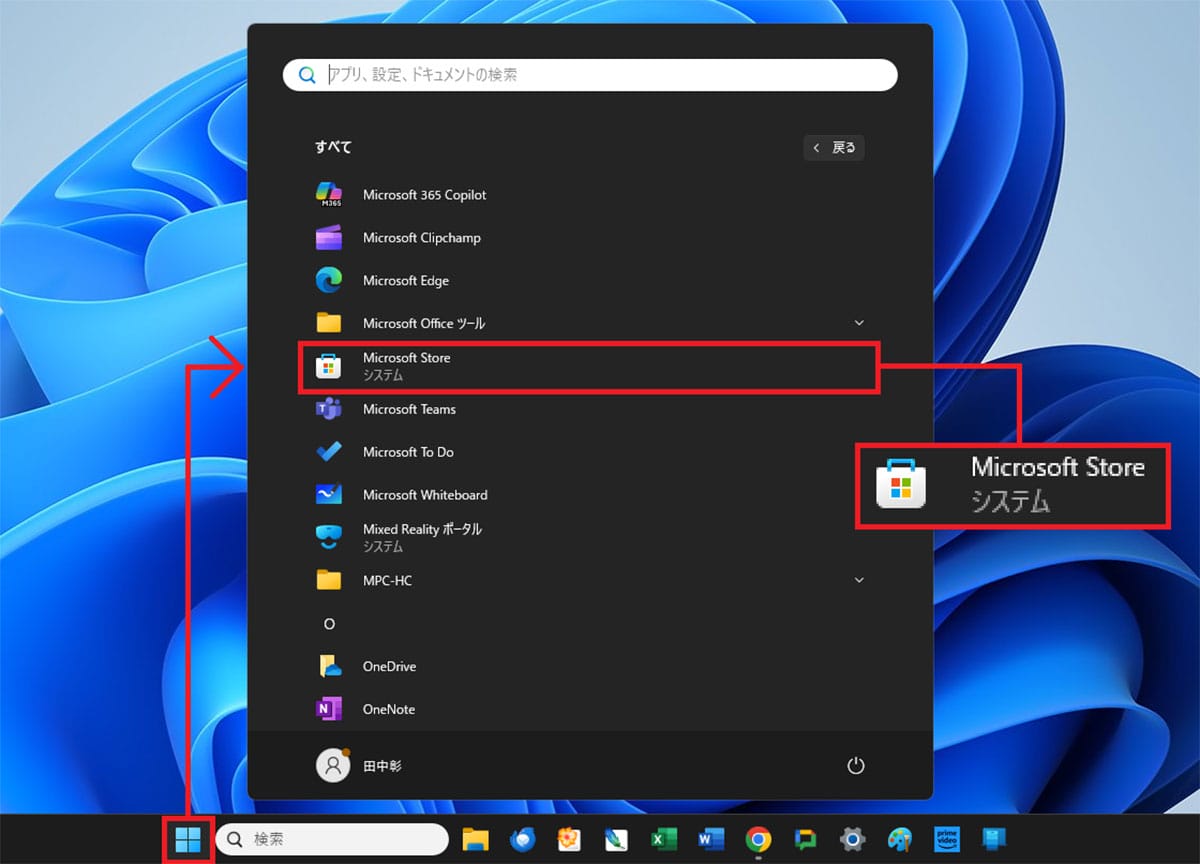Switch to Google Chrome on taskbar

758,839
